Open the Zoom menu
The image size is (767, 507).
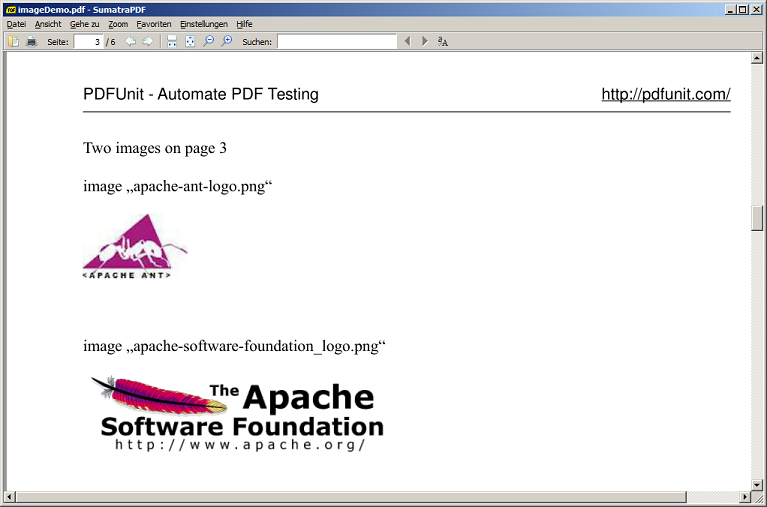(x=118, y=23)
